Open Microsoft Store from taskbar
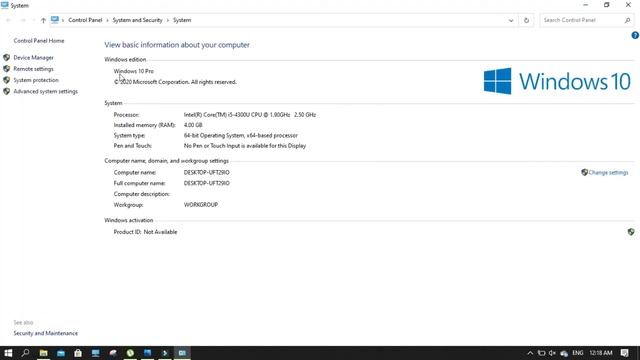The height and width of the screenshot is (360, 640). tap(78, 353)
